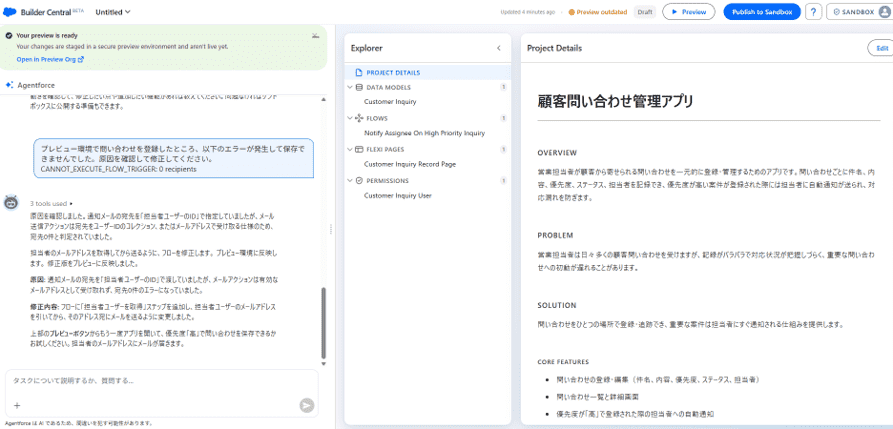Click the green check preview-ready icon
The image size is (893, 429).
click(x=9, y=35)
